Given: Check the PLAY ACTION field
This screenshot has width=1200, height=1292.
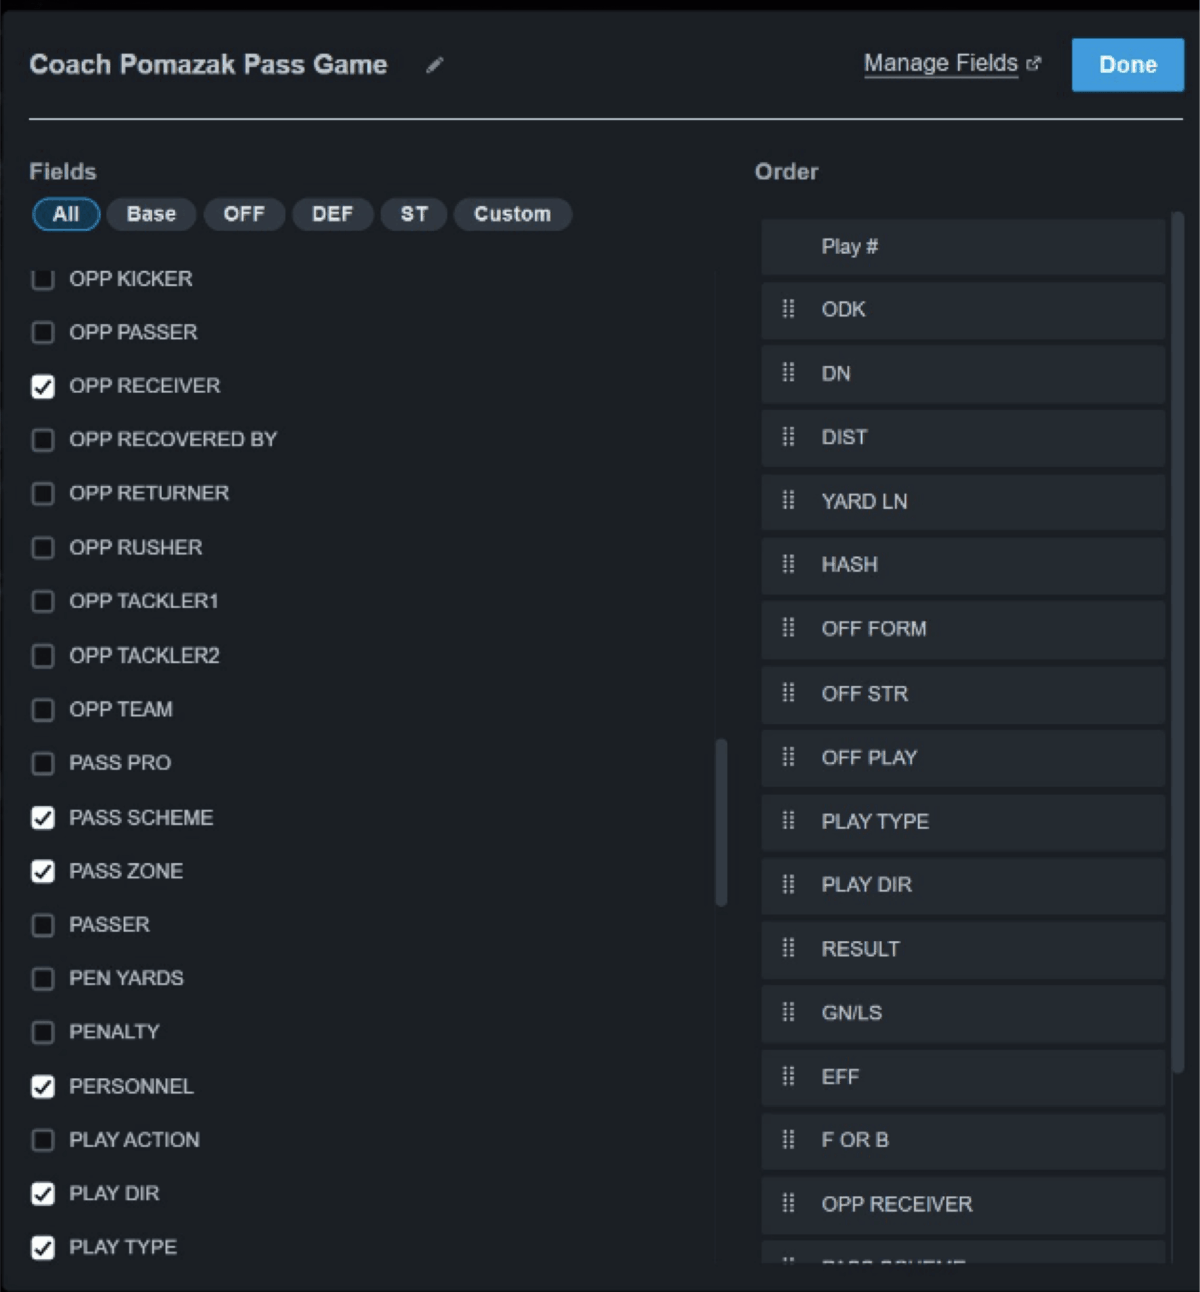Looking at the screenshot, I should pyautogui.click(x=43, y=1140).
